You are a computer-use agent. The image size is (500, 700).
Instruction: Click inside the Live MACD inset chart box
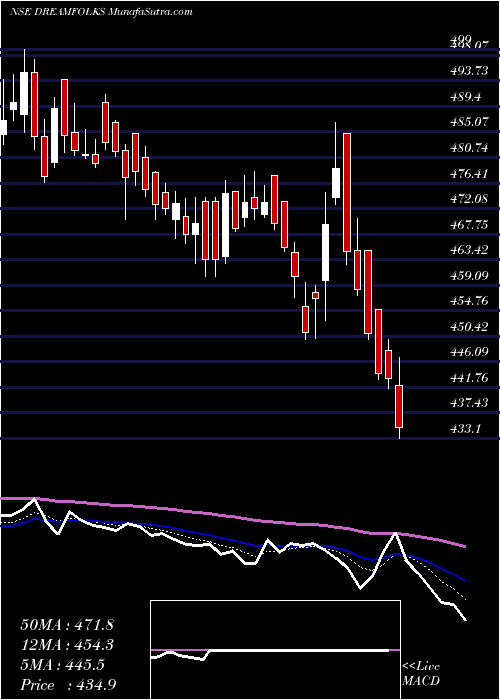[275, 650]
